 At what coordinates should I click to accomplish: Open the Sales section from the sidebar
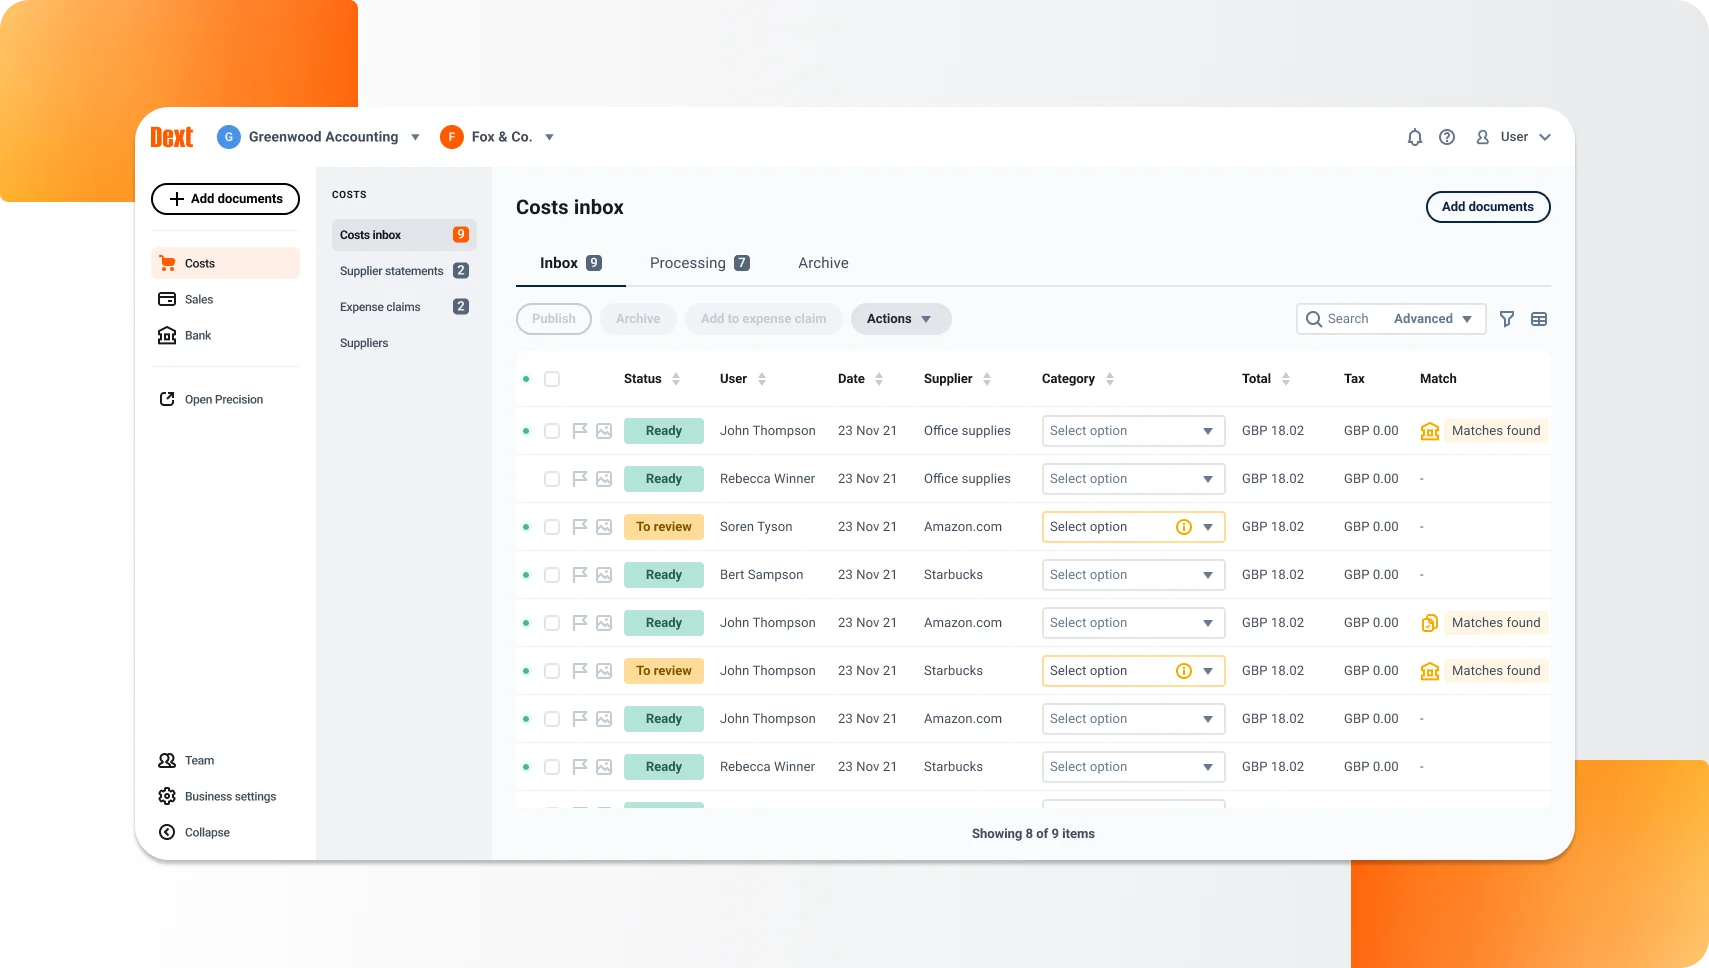[x=199, y=299]
